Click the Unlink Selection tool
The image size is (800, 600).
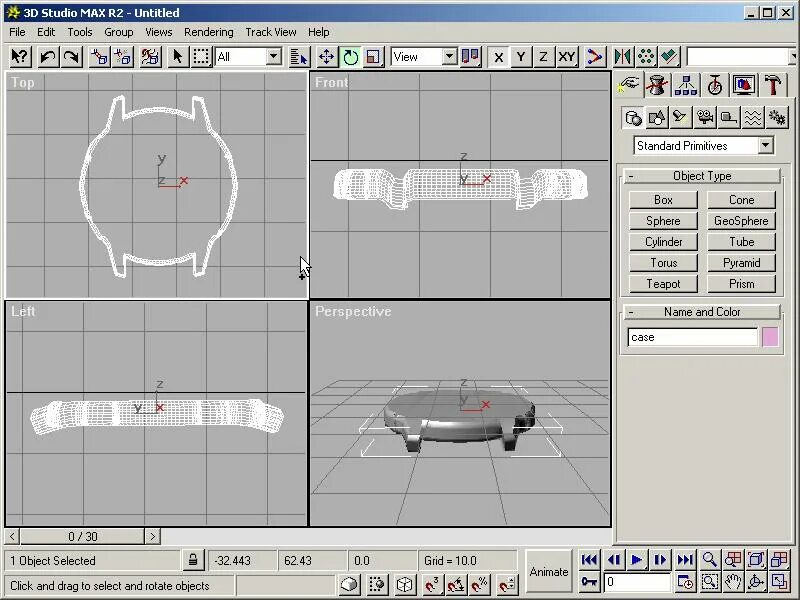pos(123,57)
